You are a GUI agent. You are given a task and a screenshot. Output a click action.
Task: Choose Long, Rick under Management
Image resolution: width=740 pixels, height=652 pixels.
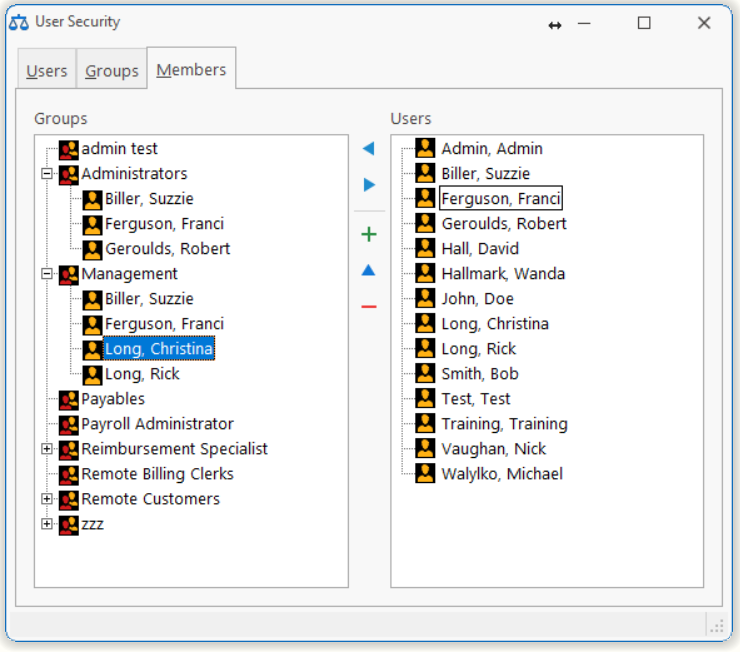pos(142,374)
